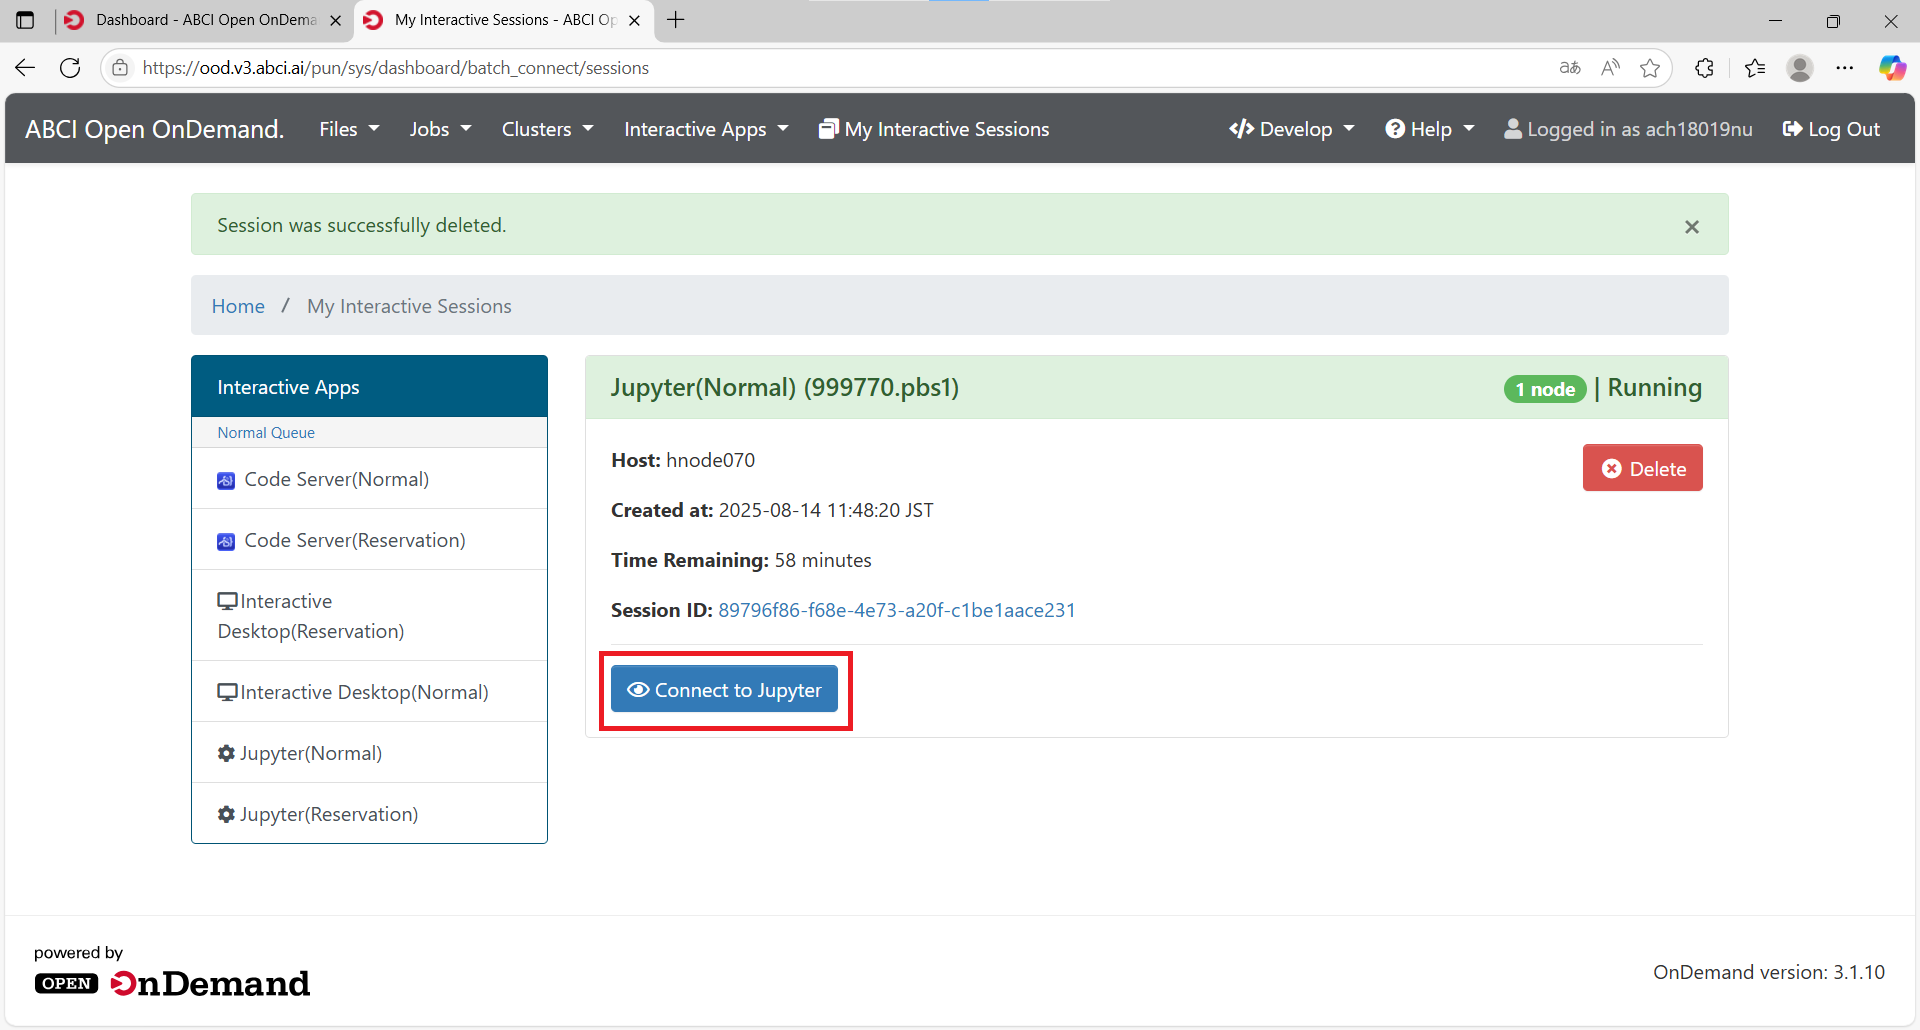Minimize the browser window
Image resolution: width=1920 pixels, height=1030 pixels.
tap(1776, 20)
